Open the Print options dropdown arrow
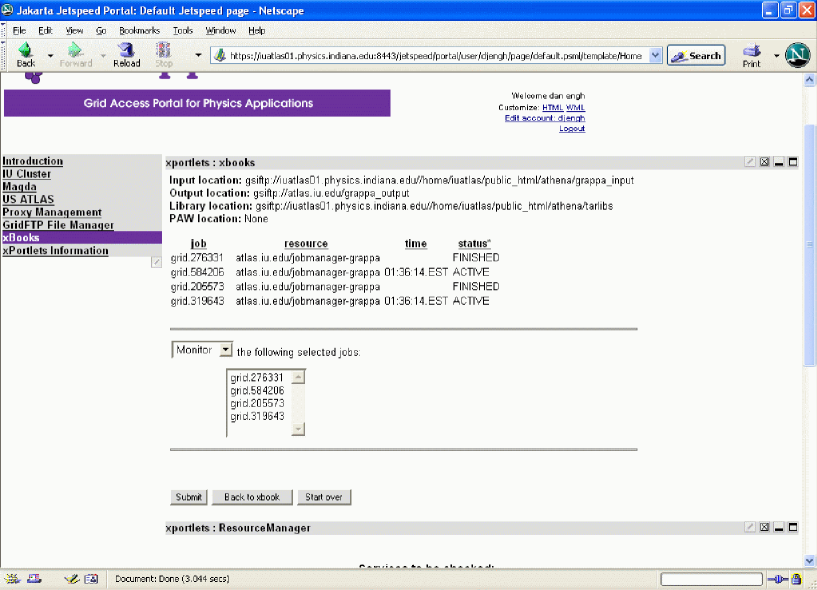The height and width of the screenshot is (590, 817). click(776, 55)
